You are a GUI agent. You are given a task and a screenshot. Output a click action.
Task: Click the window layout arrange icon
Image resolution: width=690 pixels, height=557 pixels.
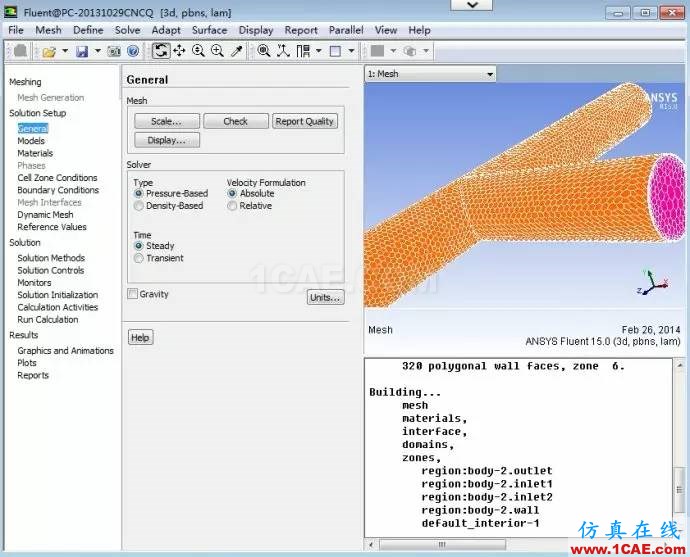click(x=303, y=51)
